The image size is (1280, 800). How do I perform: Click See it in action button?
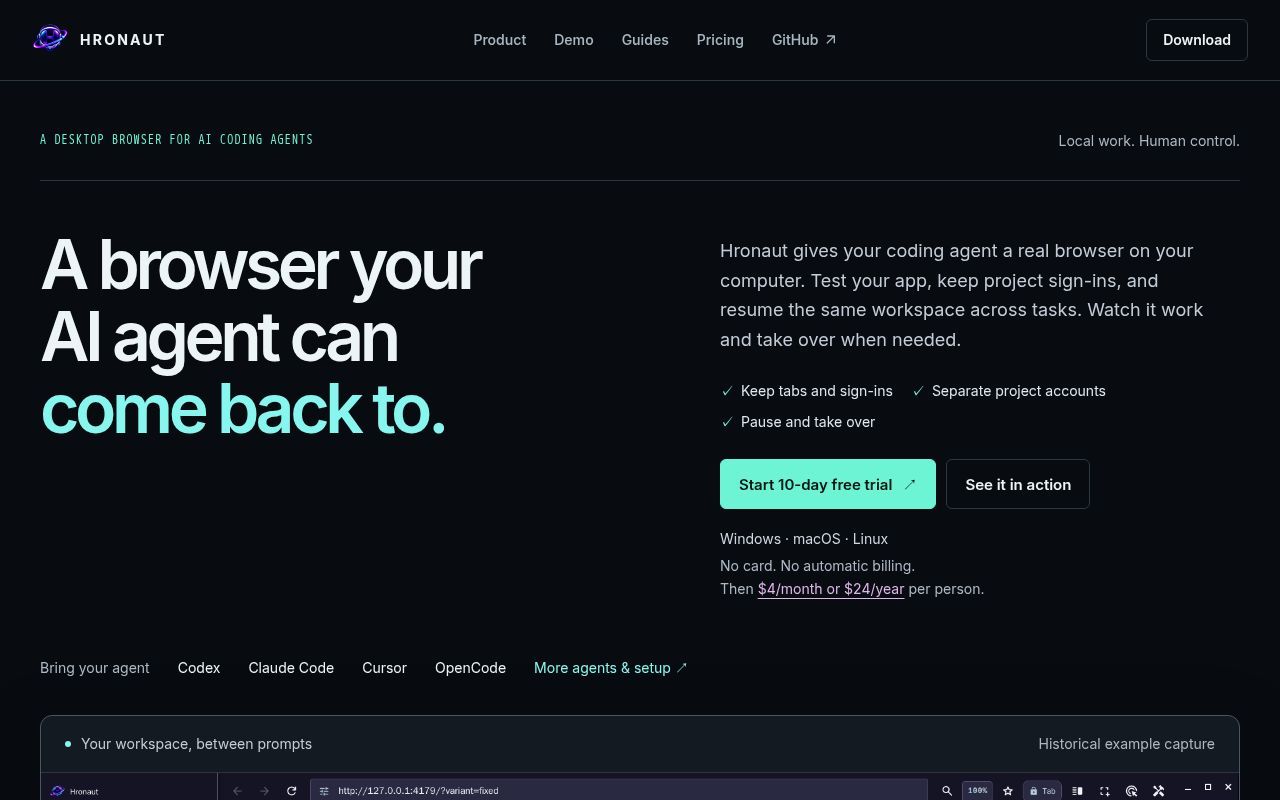pos(1018,484)
